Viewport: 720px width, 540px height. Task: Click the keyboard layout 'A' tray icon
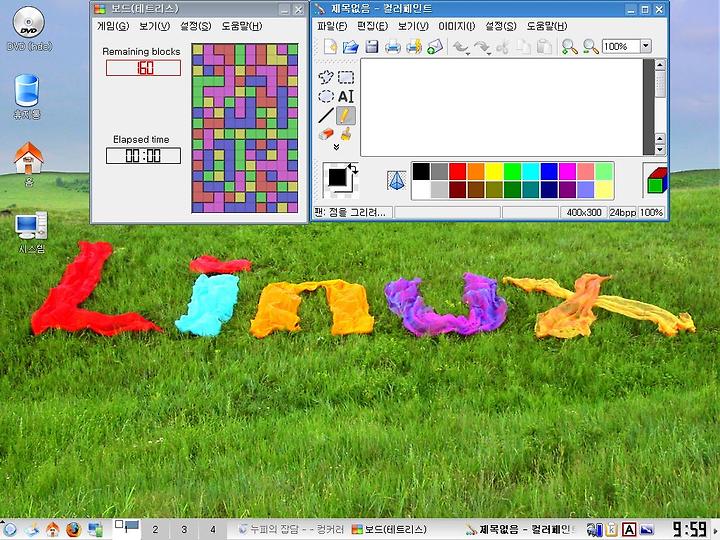point(629,529)
